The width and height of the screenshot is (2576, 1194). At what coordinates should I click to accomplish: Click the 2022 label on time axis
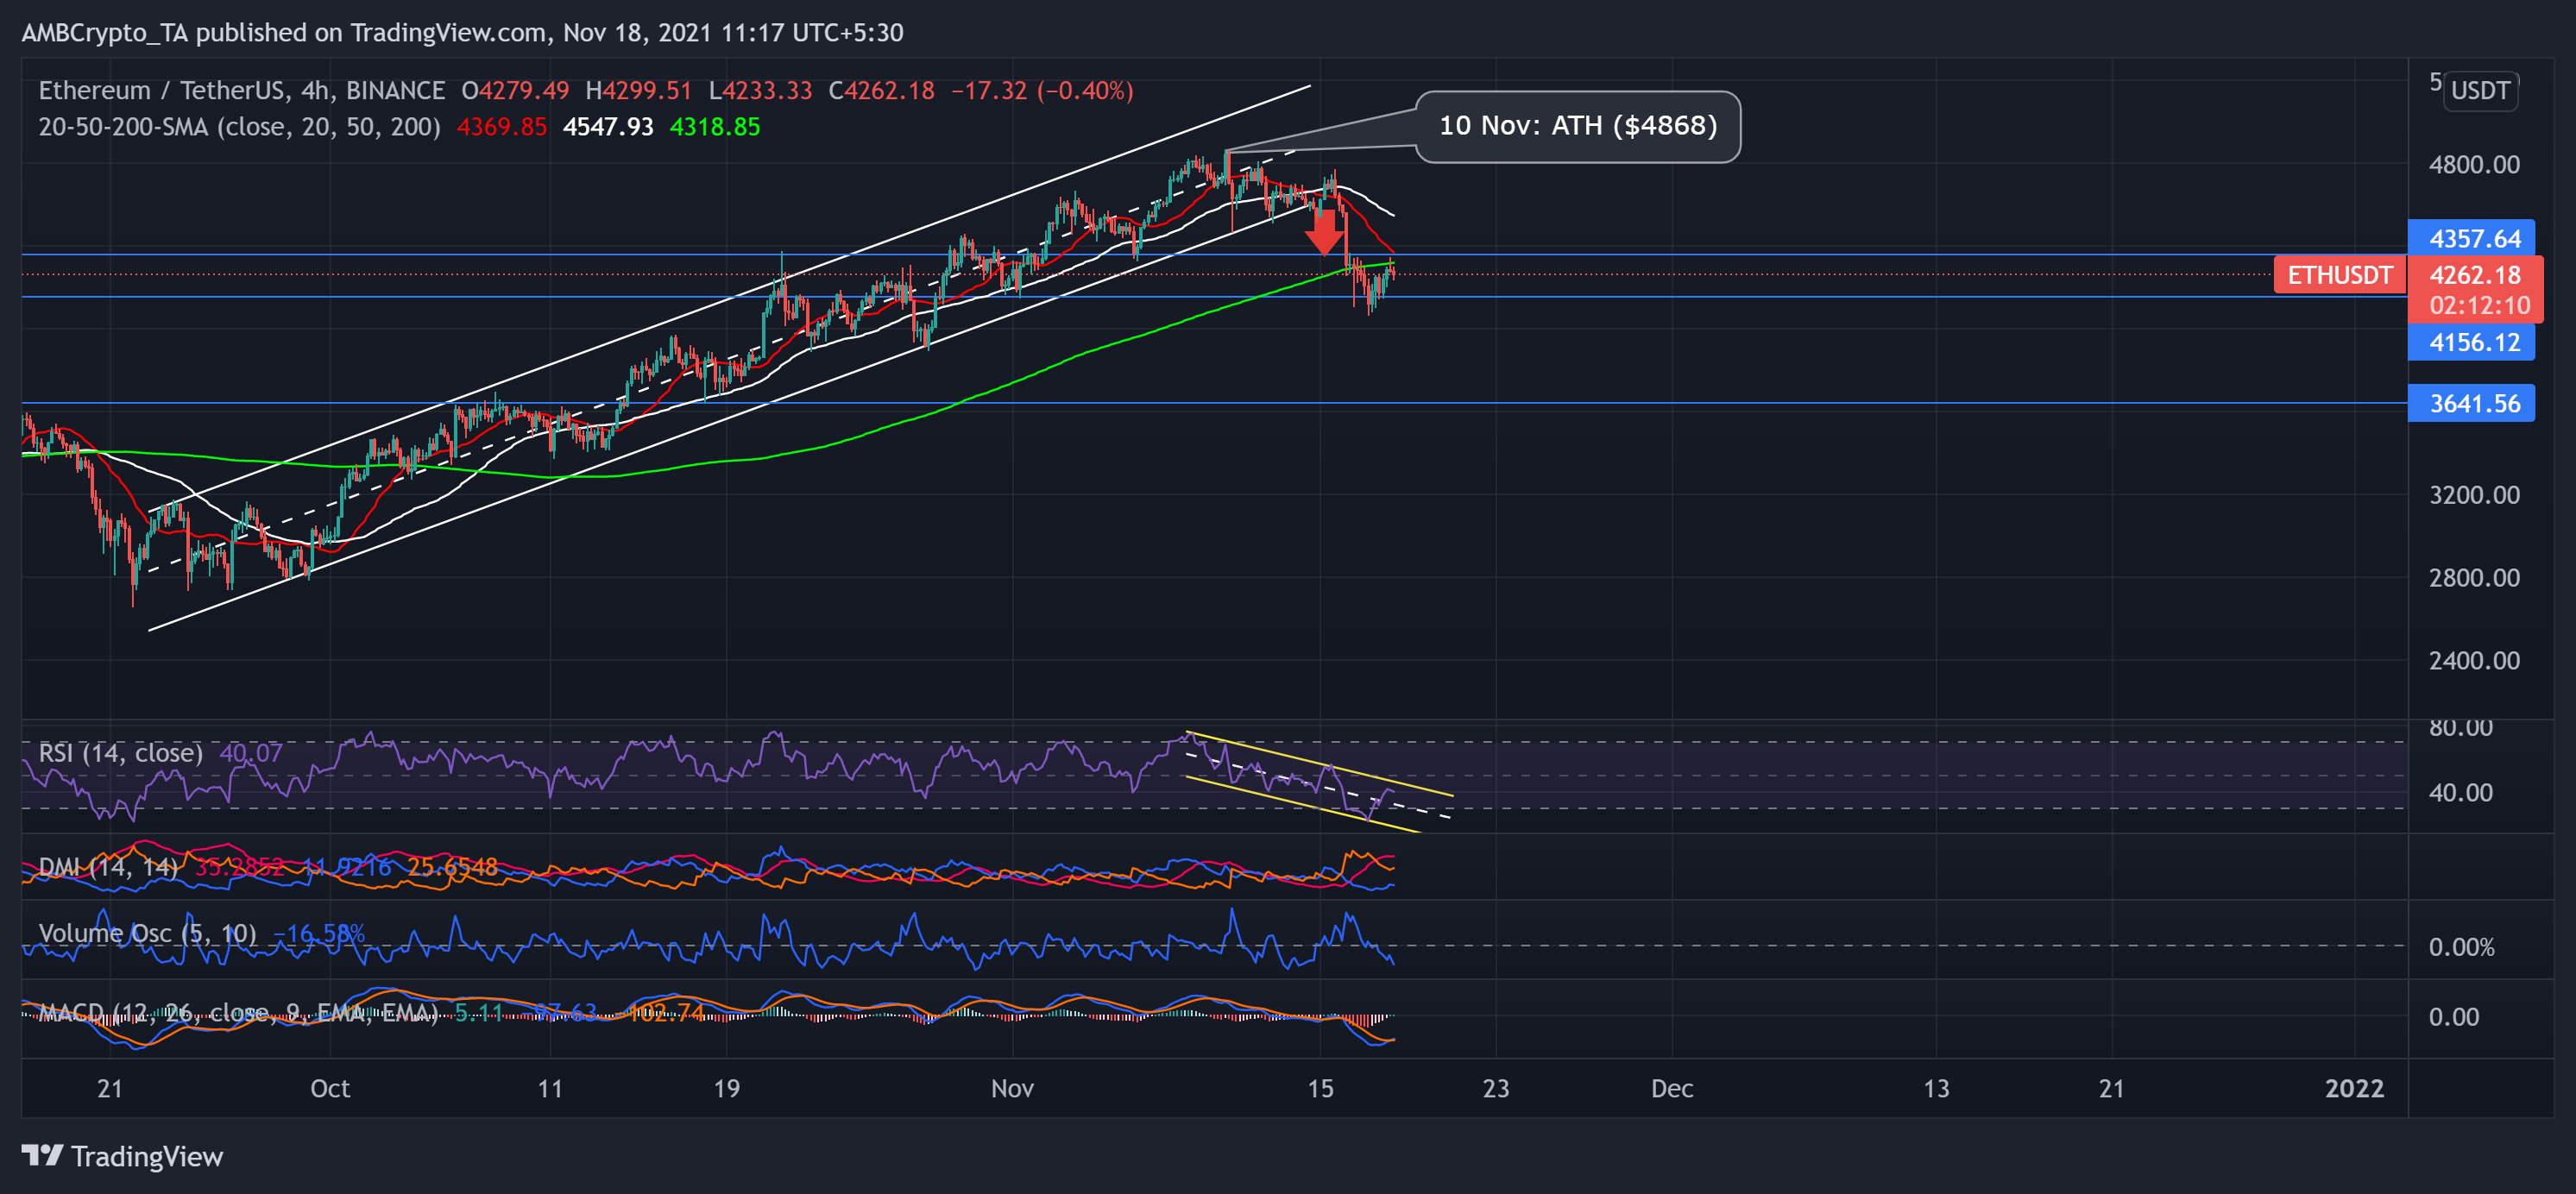point(2354,1088)
